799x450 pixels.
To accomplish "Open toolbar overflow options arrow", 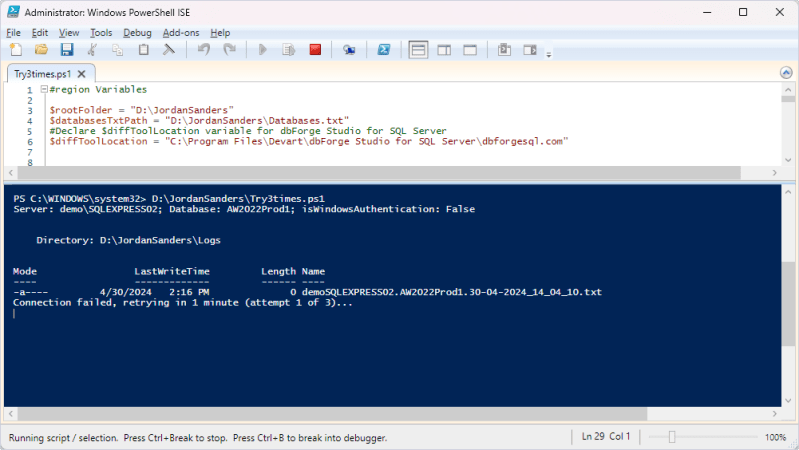I will pos(549,54).
